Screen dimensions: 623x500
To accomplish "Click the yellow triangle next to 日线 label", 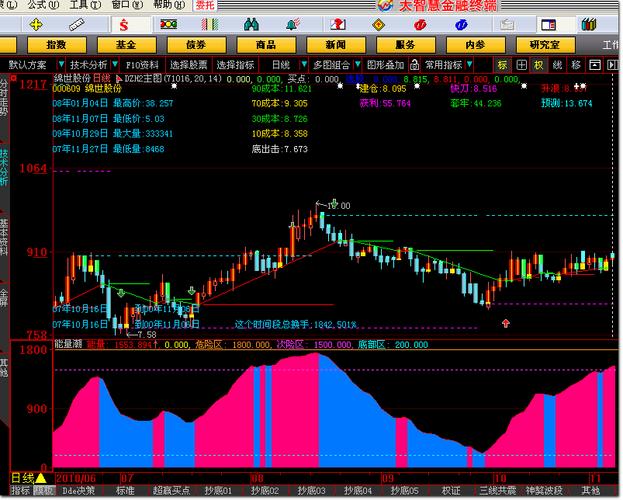I will [42, 478].
